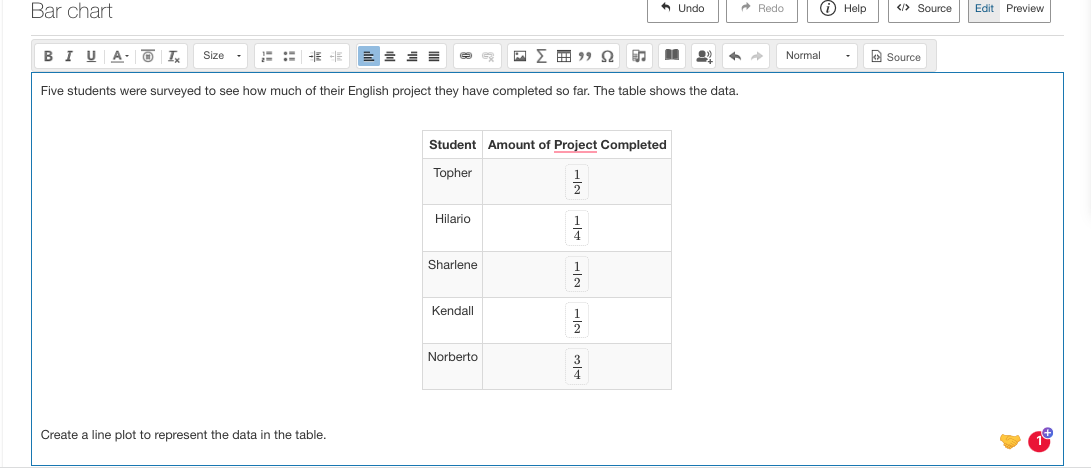Open the Help button
Viewport: 1091px width, 473px height.
pos(843,9)
